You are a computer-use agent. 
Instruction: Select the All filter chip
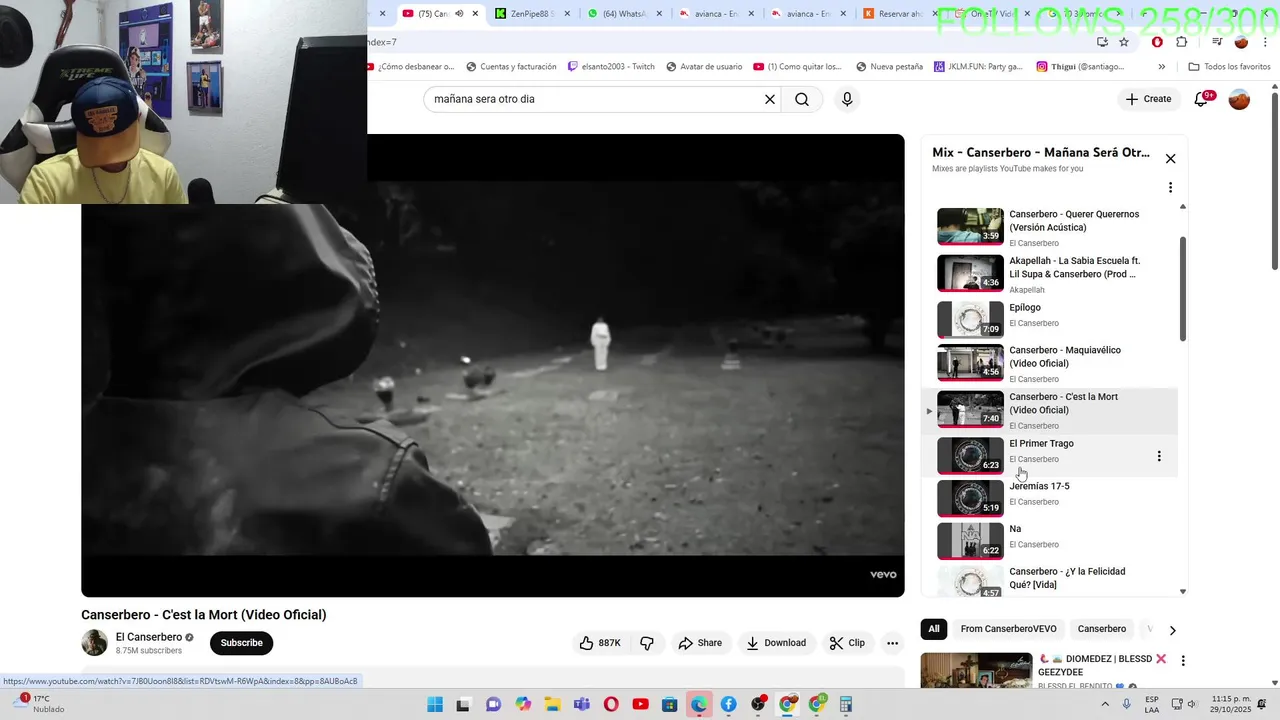934,629
